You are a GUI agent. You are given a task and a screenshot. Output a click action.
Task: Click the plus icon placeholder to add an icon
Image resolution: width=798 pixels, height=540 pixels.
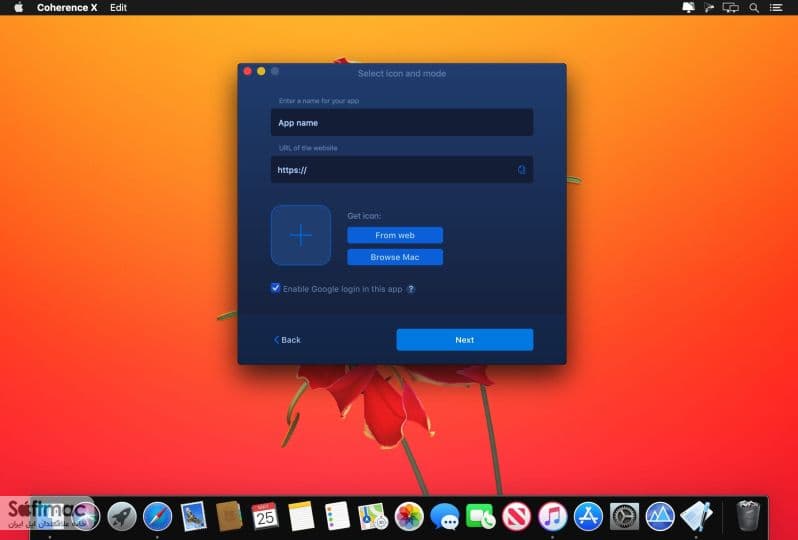301,235
